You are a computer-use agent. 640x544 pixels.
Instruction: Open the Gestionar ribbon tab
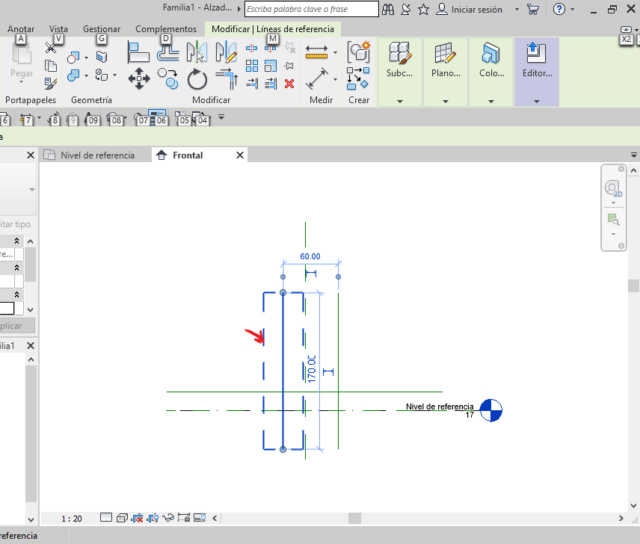tap(102, 29)
